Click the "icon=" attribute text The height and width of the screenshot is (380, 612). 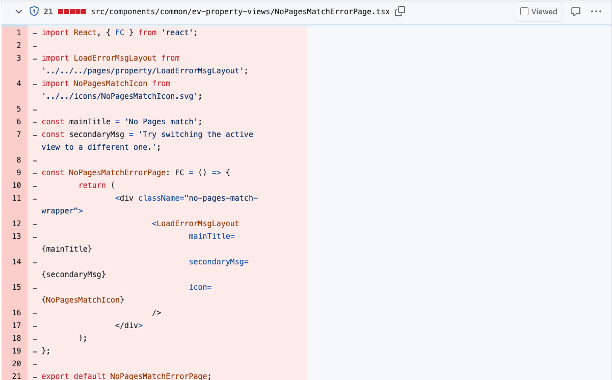point(200,287)
